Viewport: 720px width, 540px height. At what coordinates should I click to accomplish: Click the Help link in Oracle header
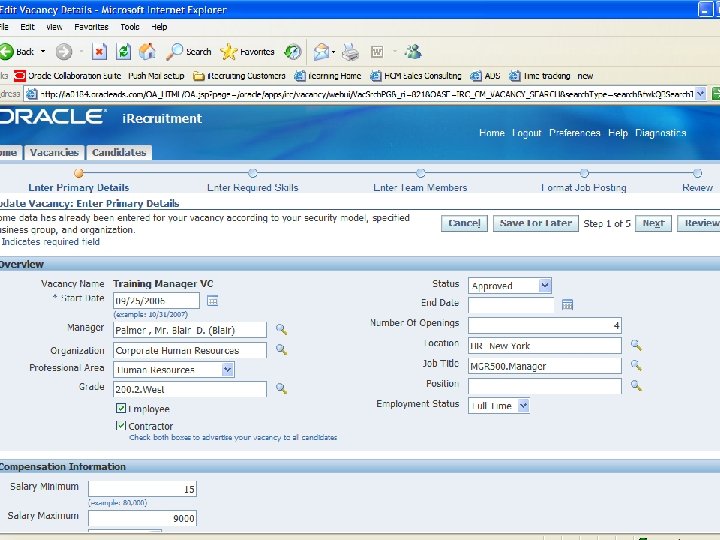[x=618, y=133]
